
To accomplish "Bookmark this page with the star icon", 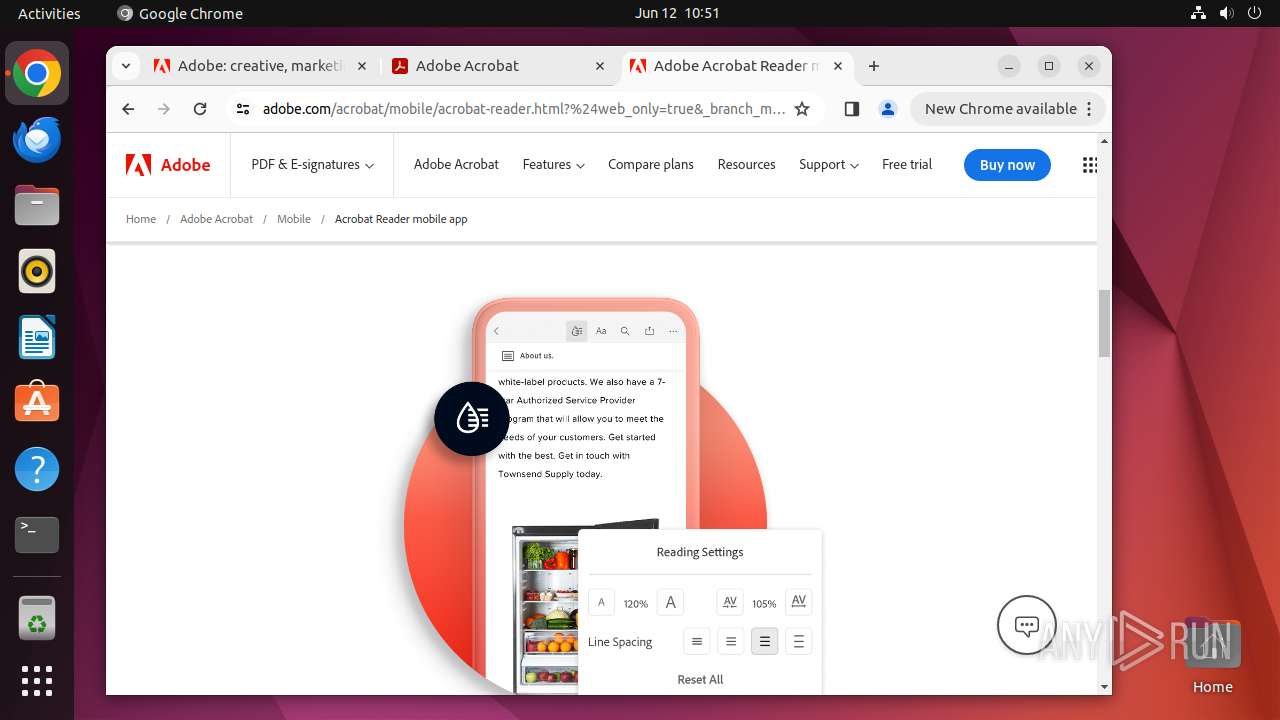I will (802, 109).
